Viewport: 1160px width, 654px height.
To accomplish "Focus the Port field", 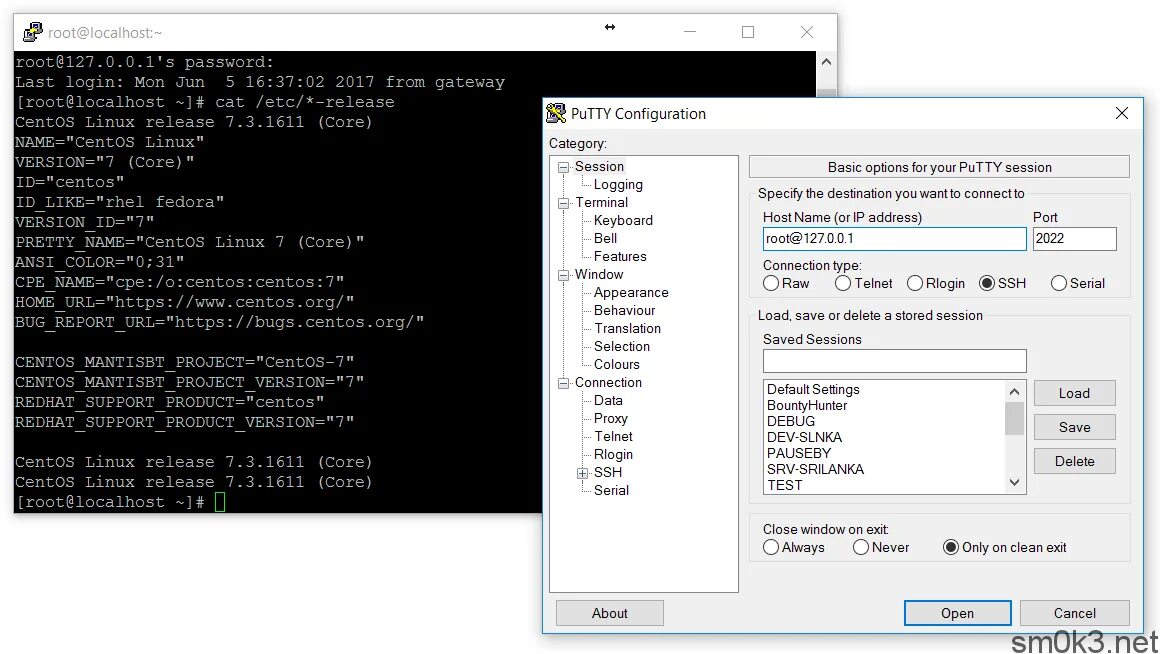I will [1074, 239].
